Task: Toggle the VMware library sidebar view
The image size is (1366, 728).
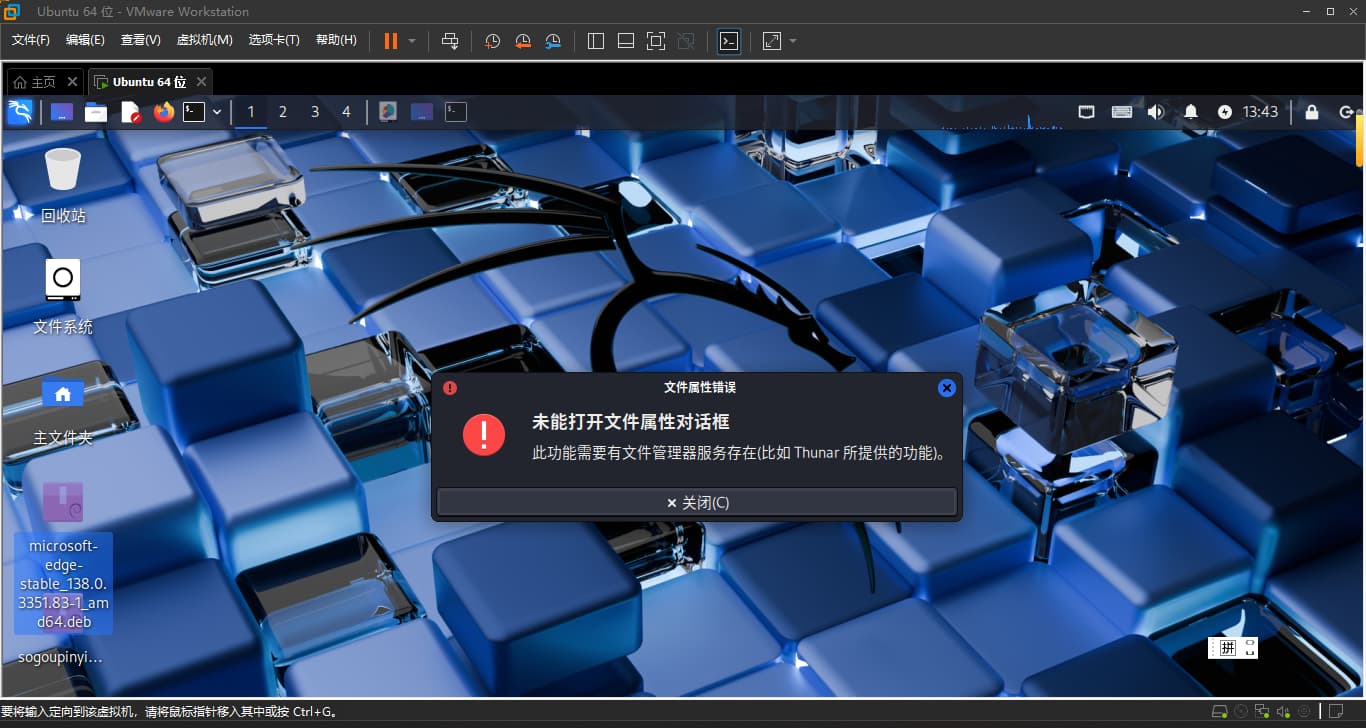Action: click(x=596, y=41)
